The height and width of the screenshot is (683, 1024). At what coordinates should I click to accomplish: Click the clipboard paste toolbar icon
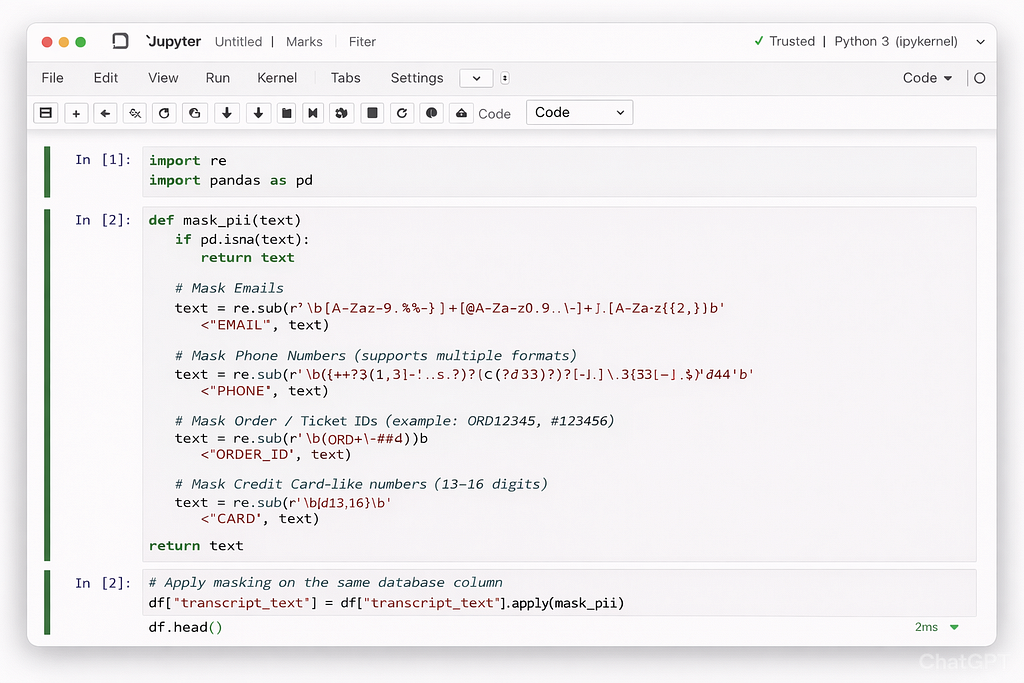[287, 113]
